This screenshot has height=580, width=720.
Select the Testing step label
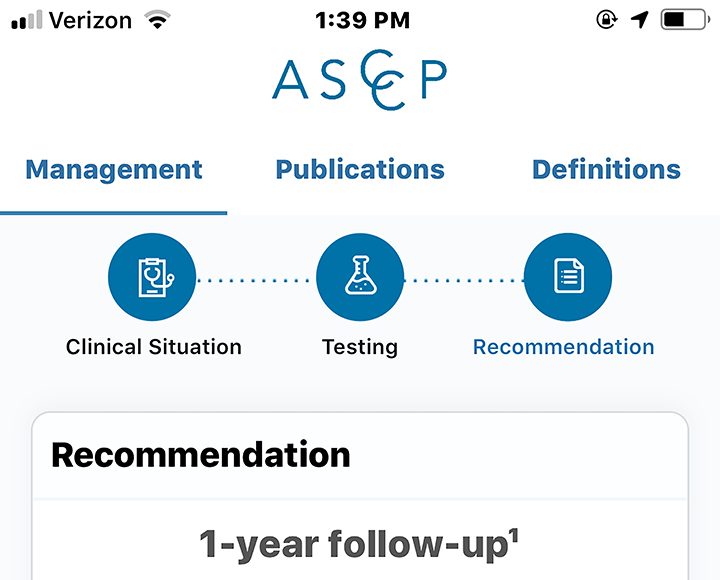click(360, 348)
